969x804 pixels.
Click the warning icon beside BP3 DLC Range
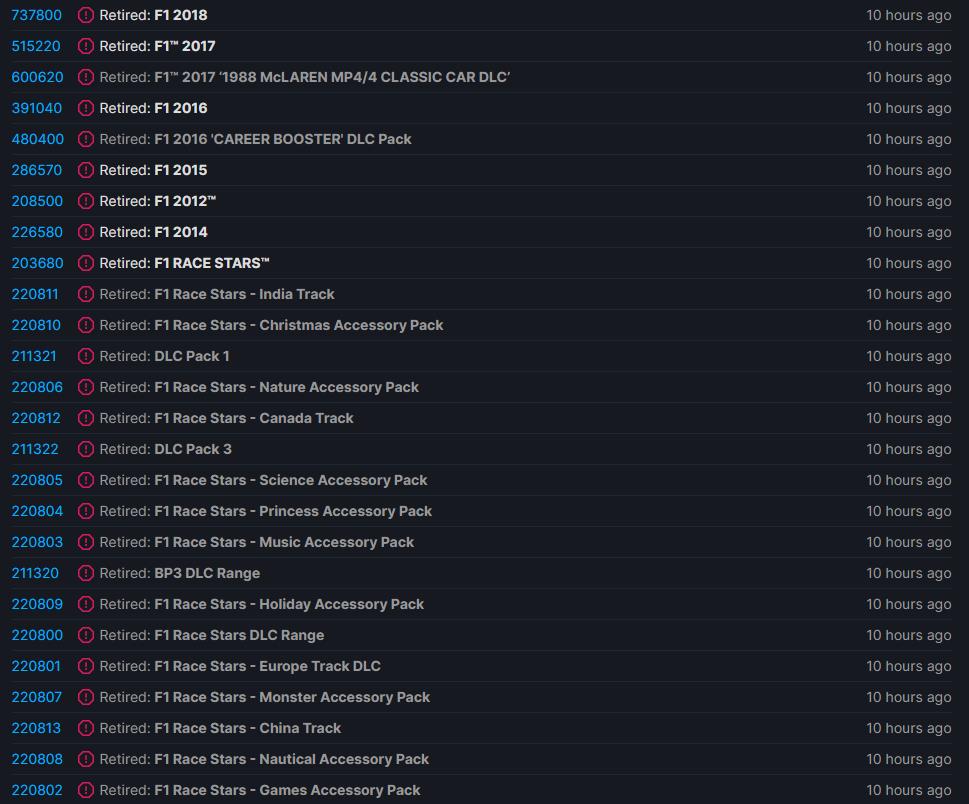pos(86,573)
